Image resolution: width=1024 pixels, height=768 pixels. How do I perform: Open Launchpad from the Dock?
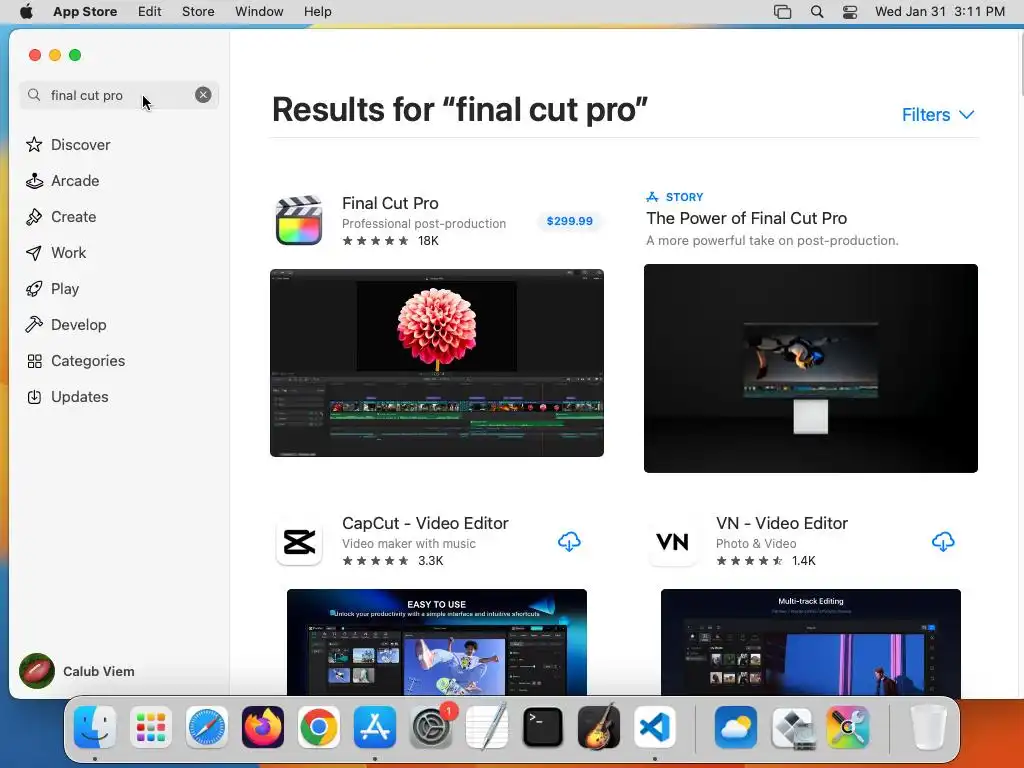[151, 727]
